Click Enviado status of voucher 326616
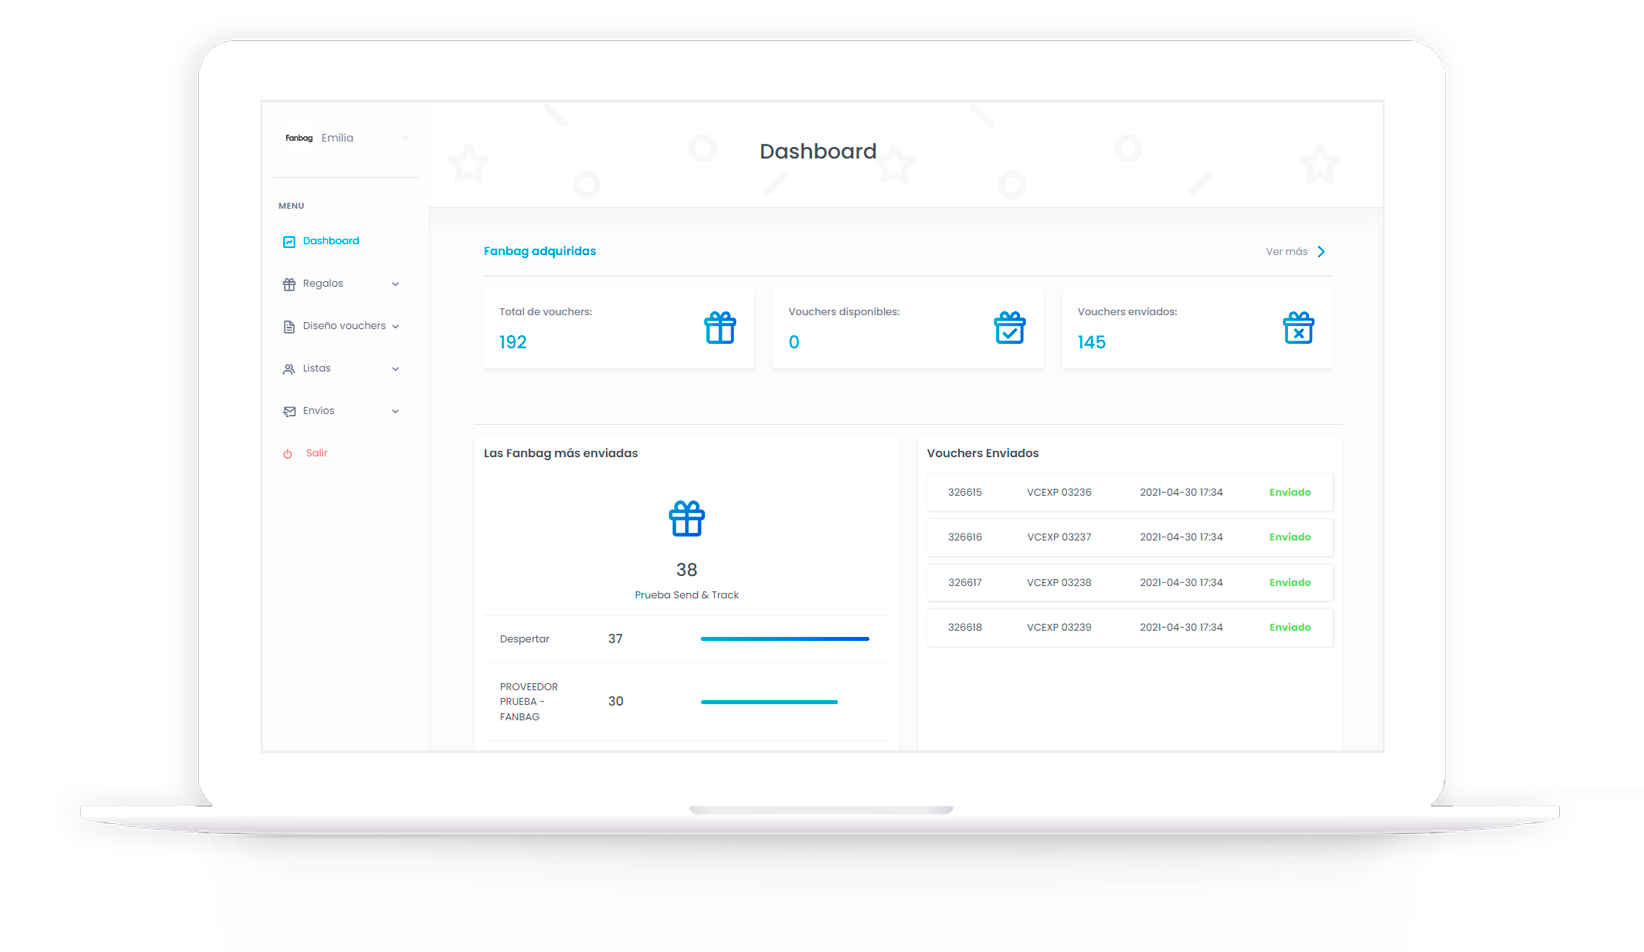 point(1290,537)
